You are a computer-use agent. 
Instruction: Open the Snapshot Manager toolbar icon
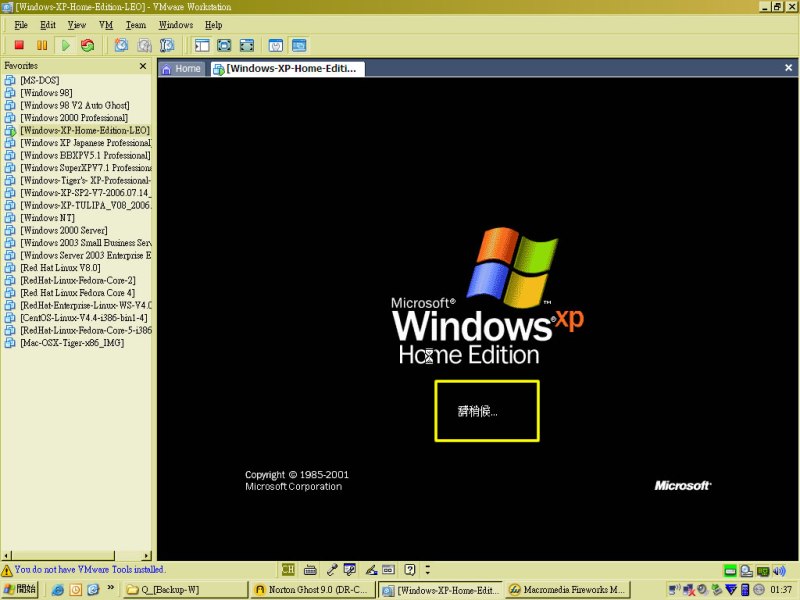point(167,45)
